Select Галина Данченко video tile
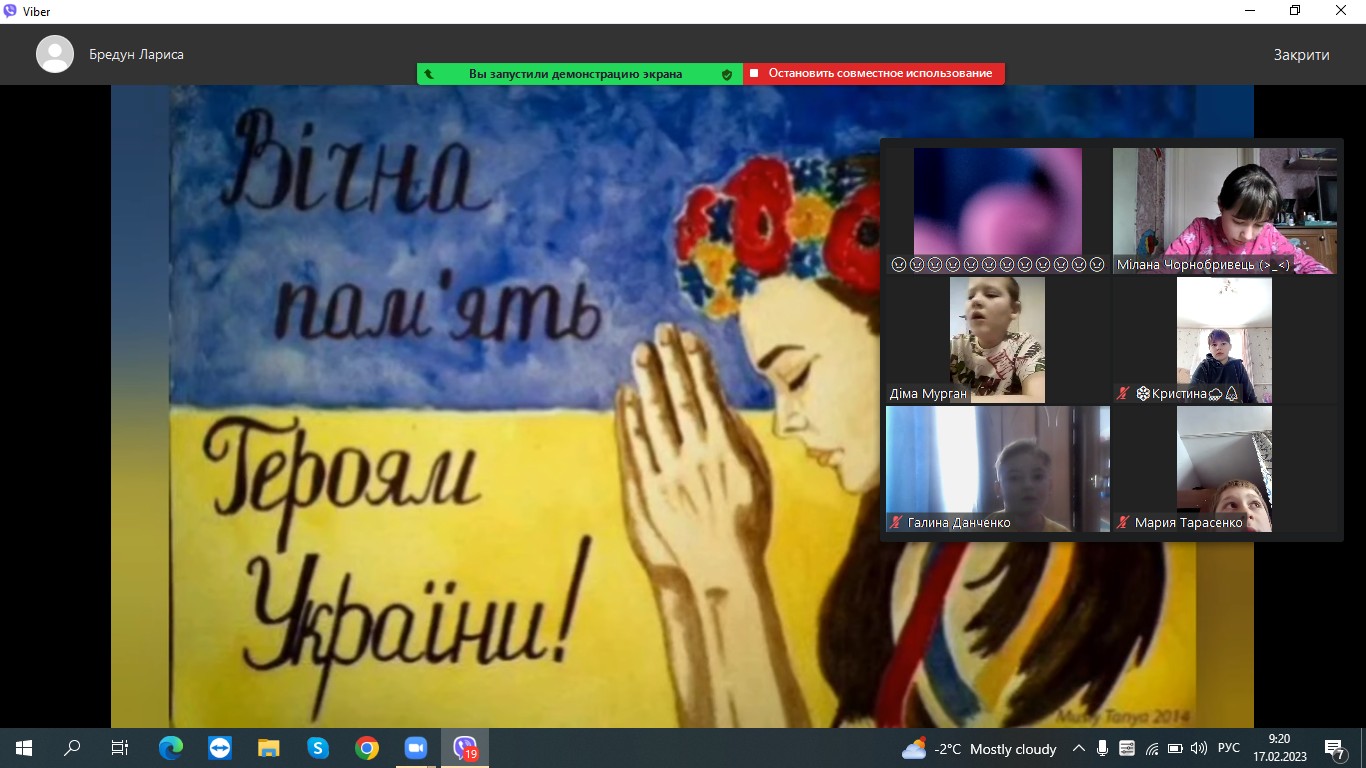This screenshot has width=1366, height=768. [998, 469]
